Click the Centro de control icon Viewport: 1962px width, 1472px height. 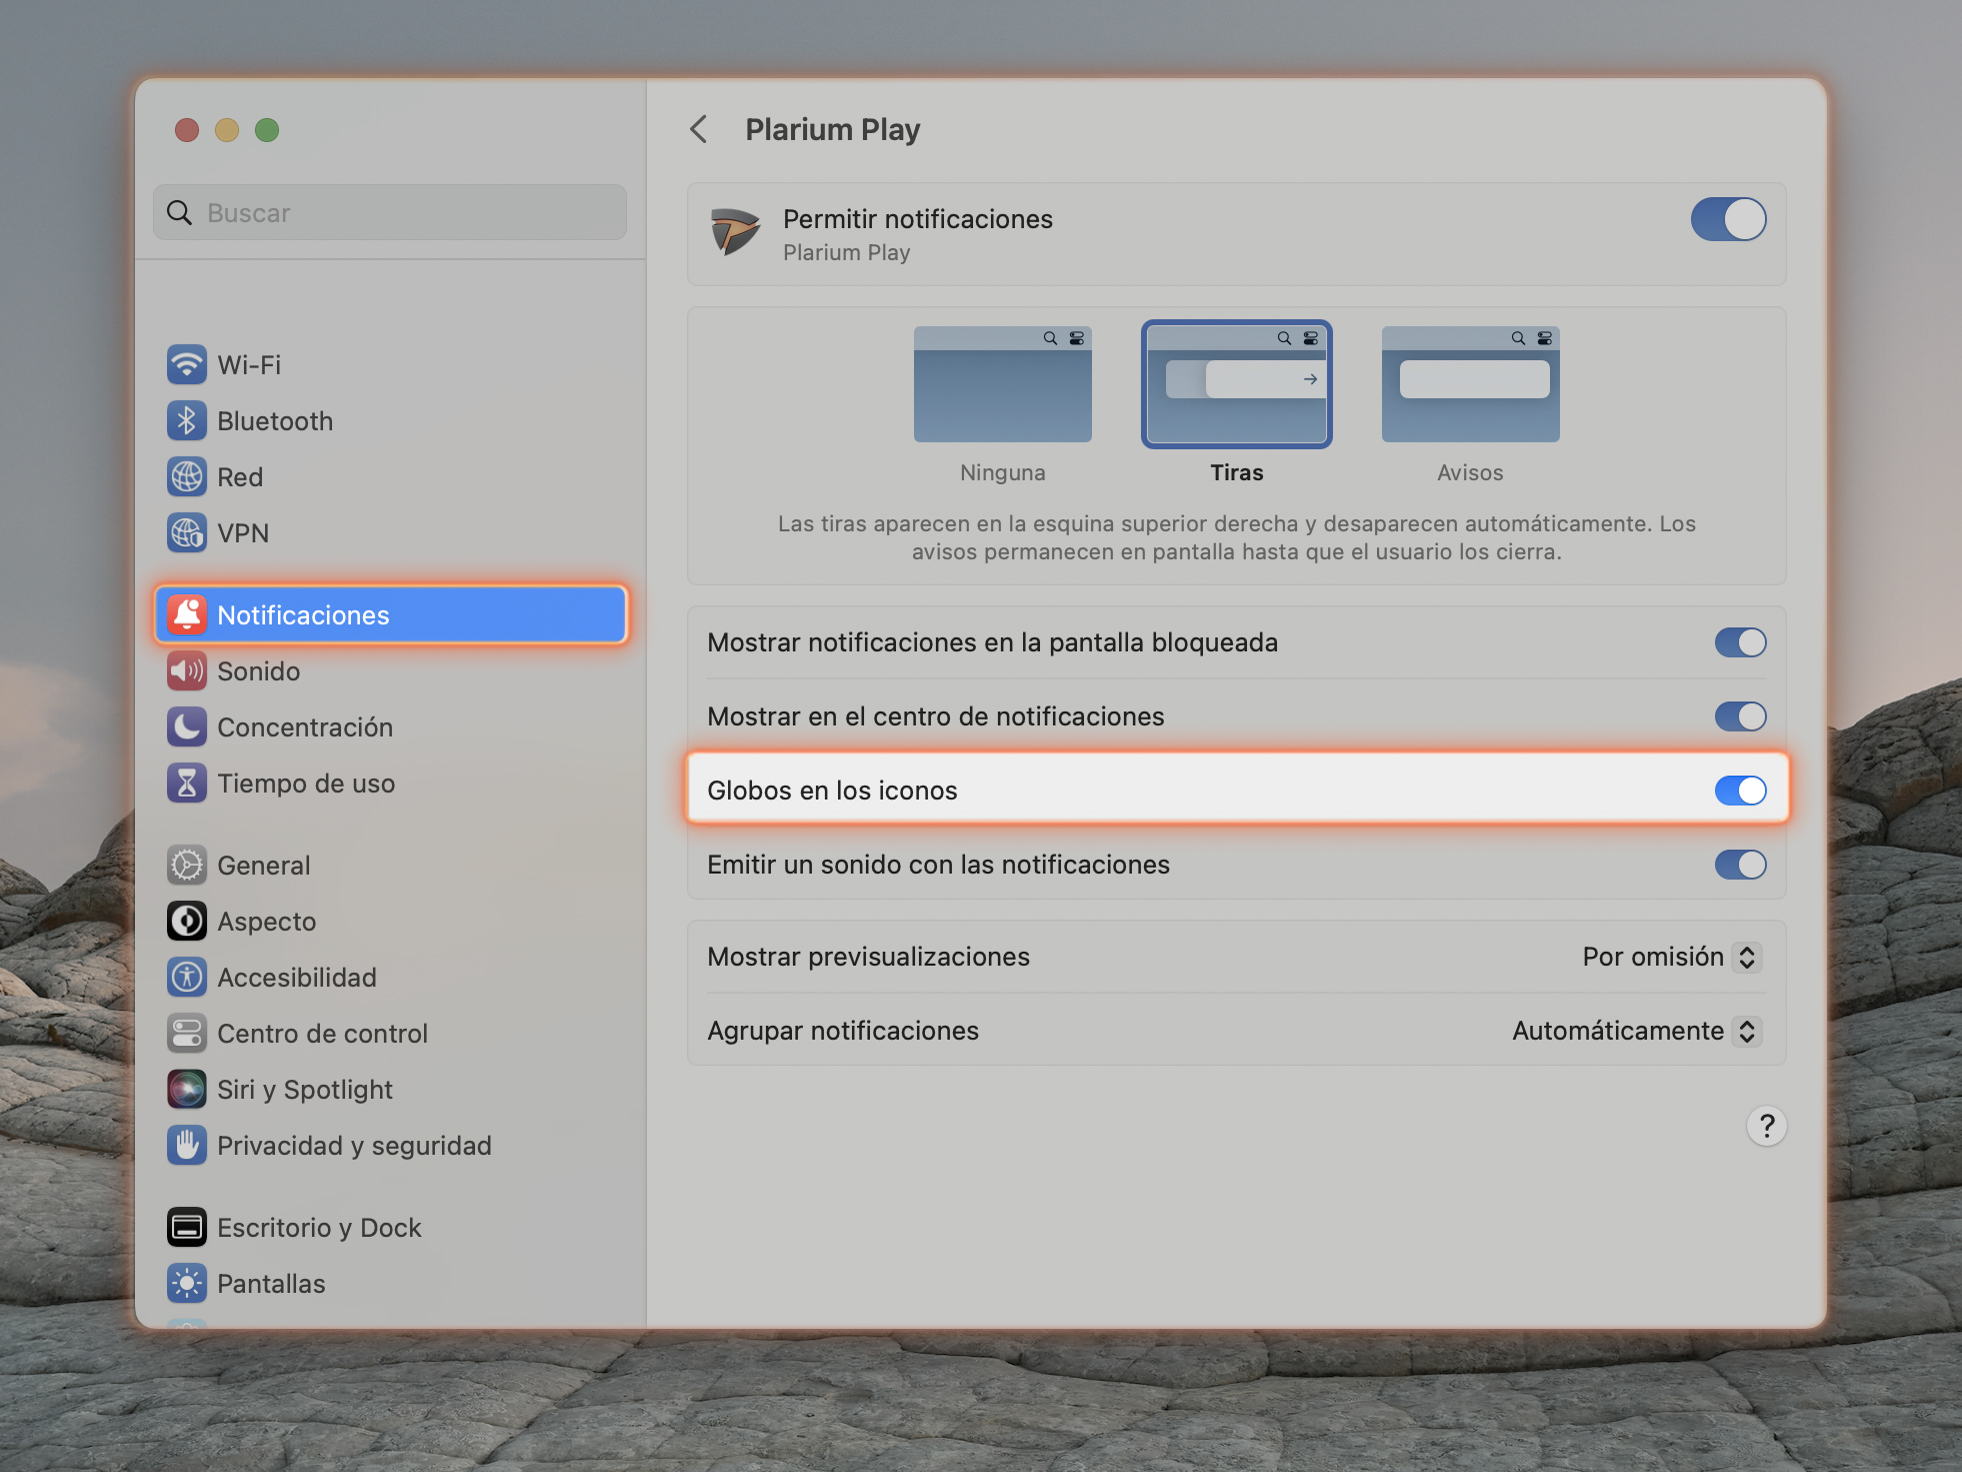(x=187, y=1033)
